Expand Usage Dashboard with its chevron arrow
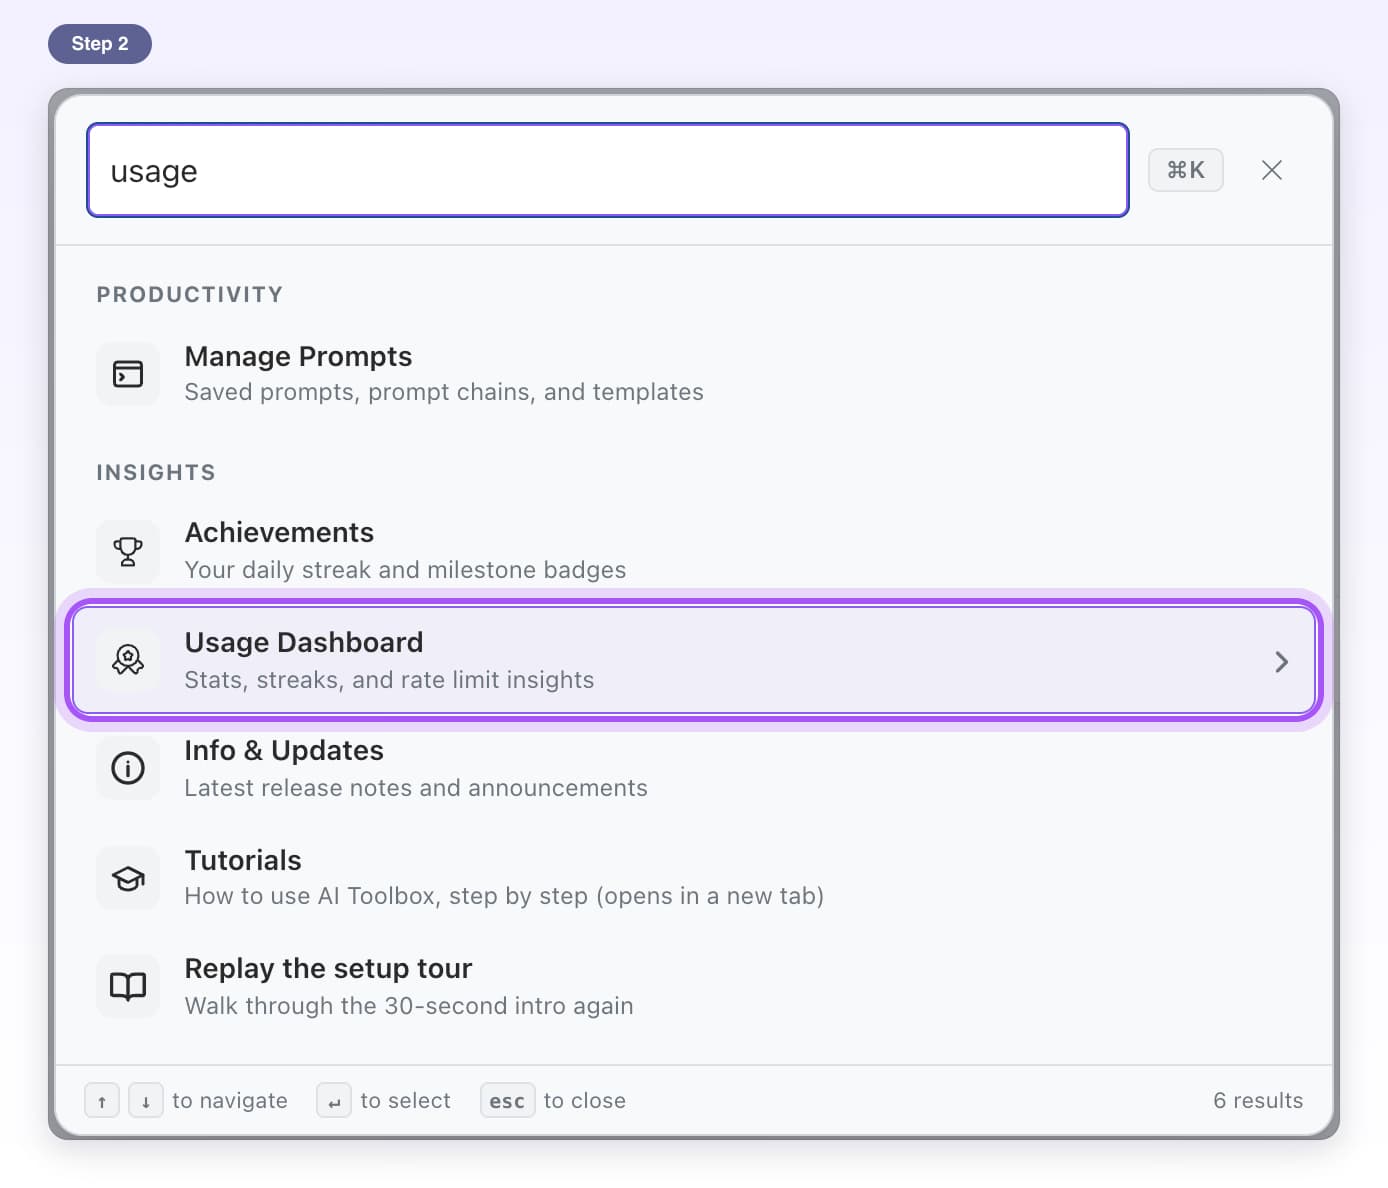Screen dimensions: 1388x1188 1282,662
